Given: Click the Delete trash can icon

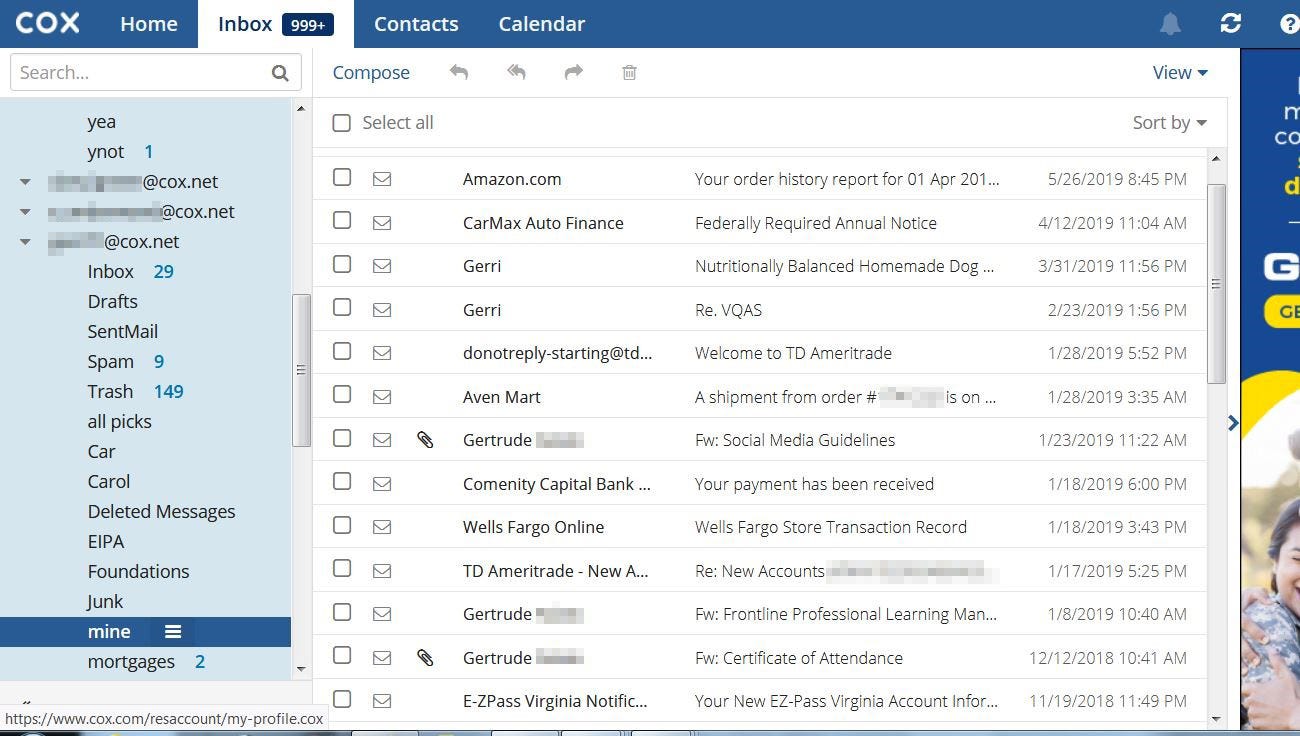Looking at the screenshot, I should tap(629, 72).
